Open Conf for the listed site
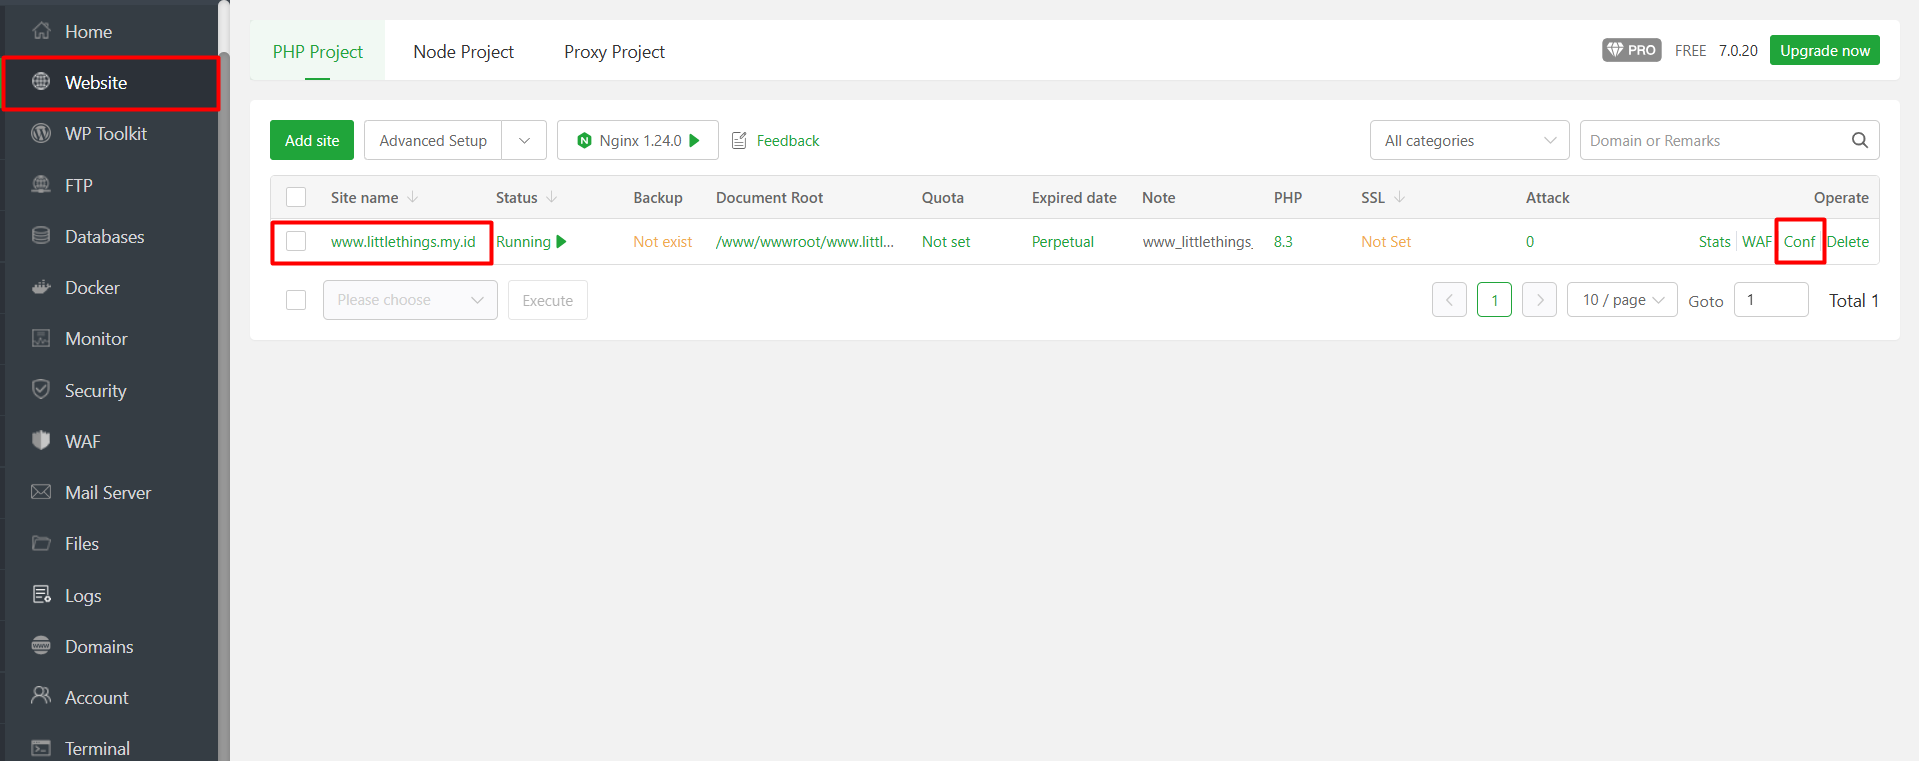 [x=1799, y=242]
